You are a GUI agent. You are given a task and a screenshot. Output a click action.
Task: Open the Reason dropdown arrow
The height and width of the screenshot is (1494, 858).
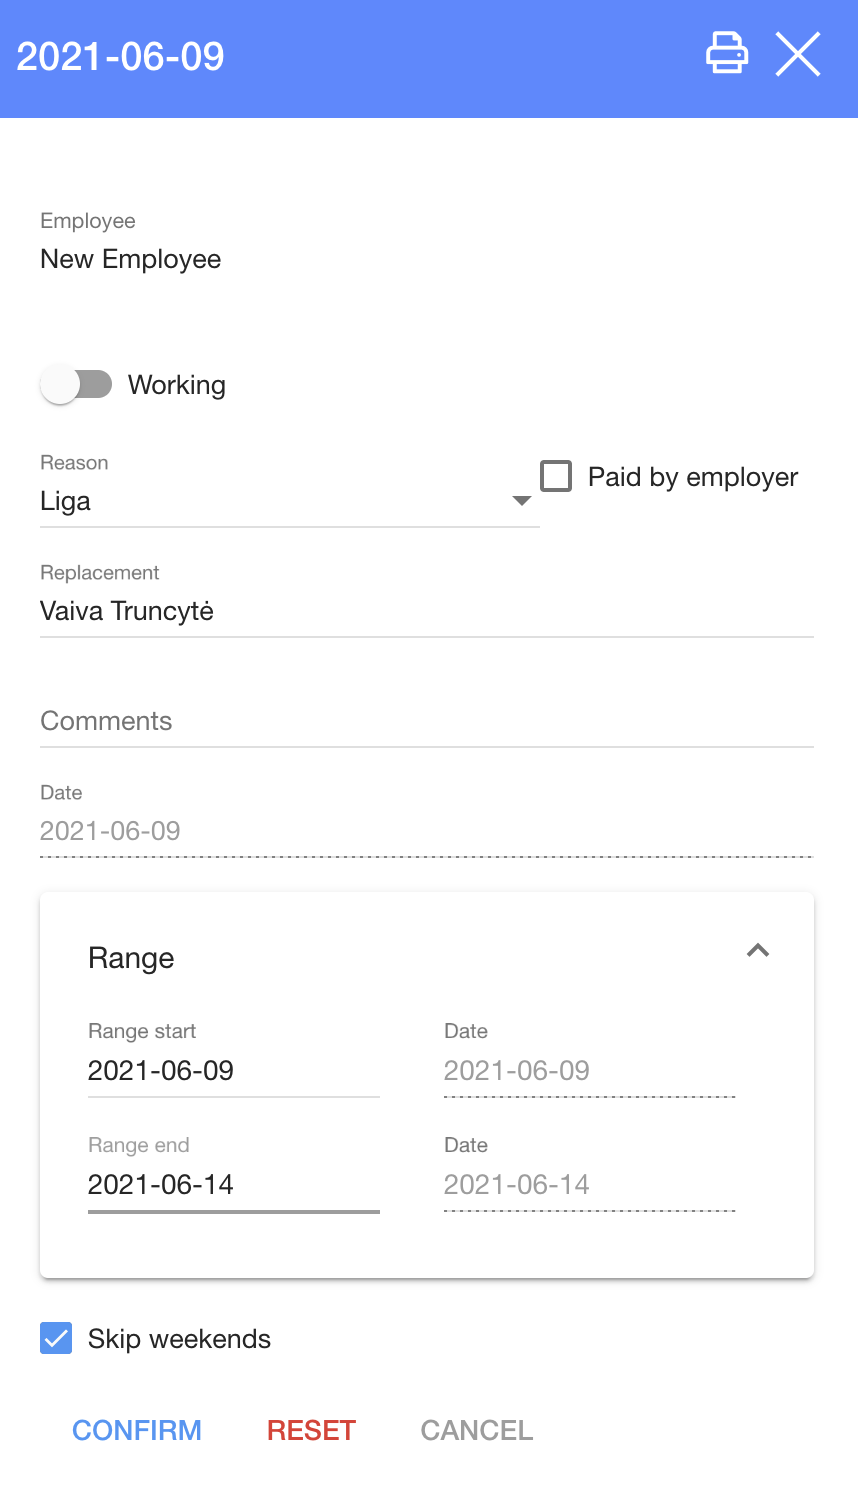(x=521, y=501)
